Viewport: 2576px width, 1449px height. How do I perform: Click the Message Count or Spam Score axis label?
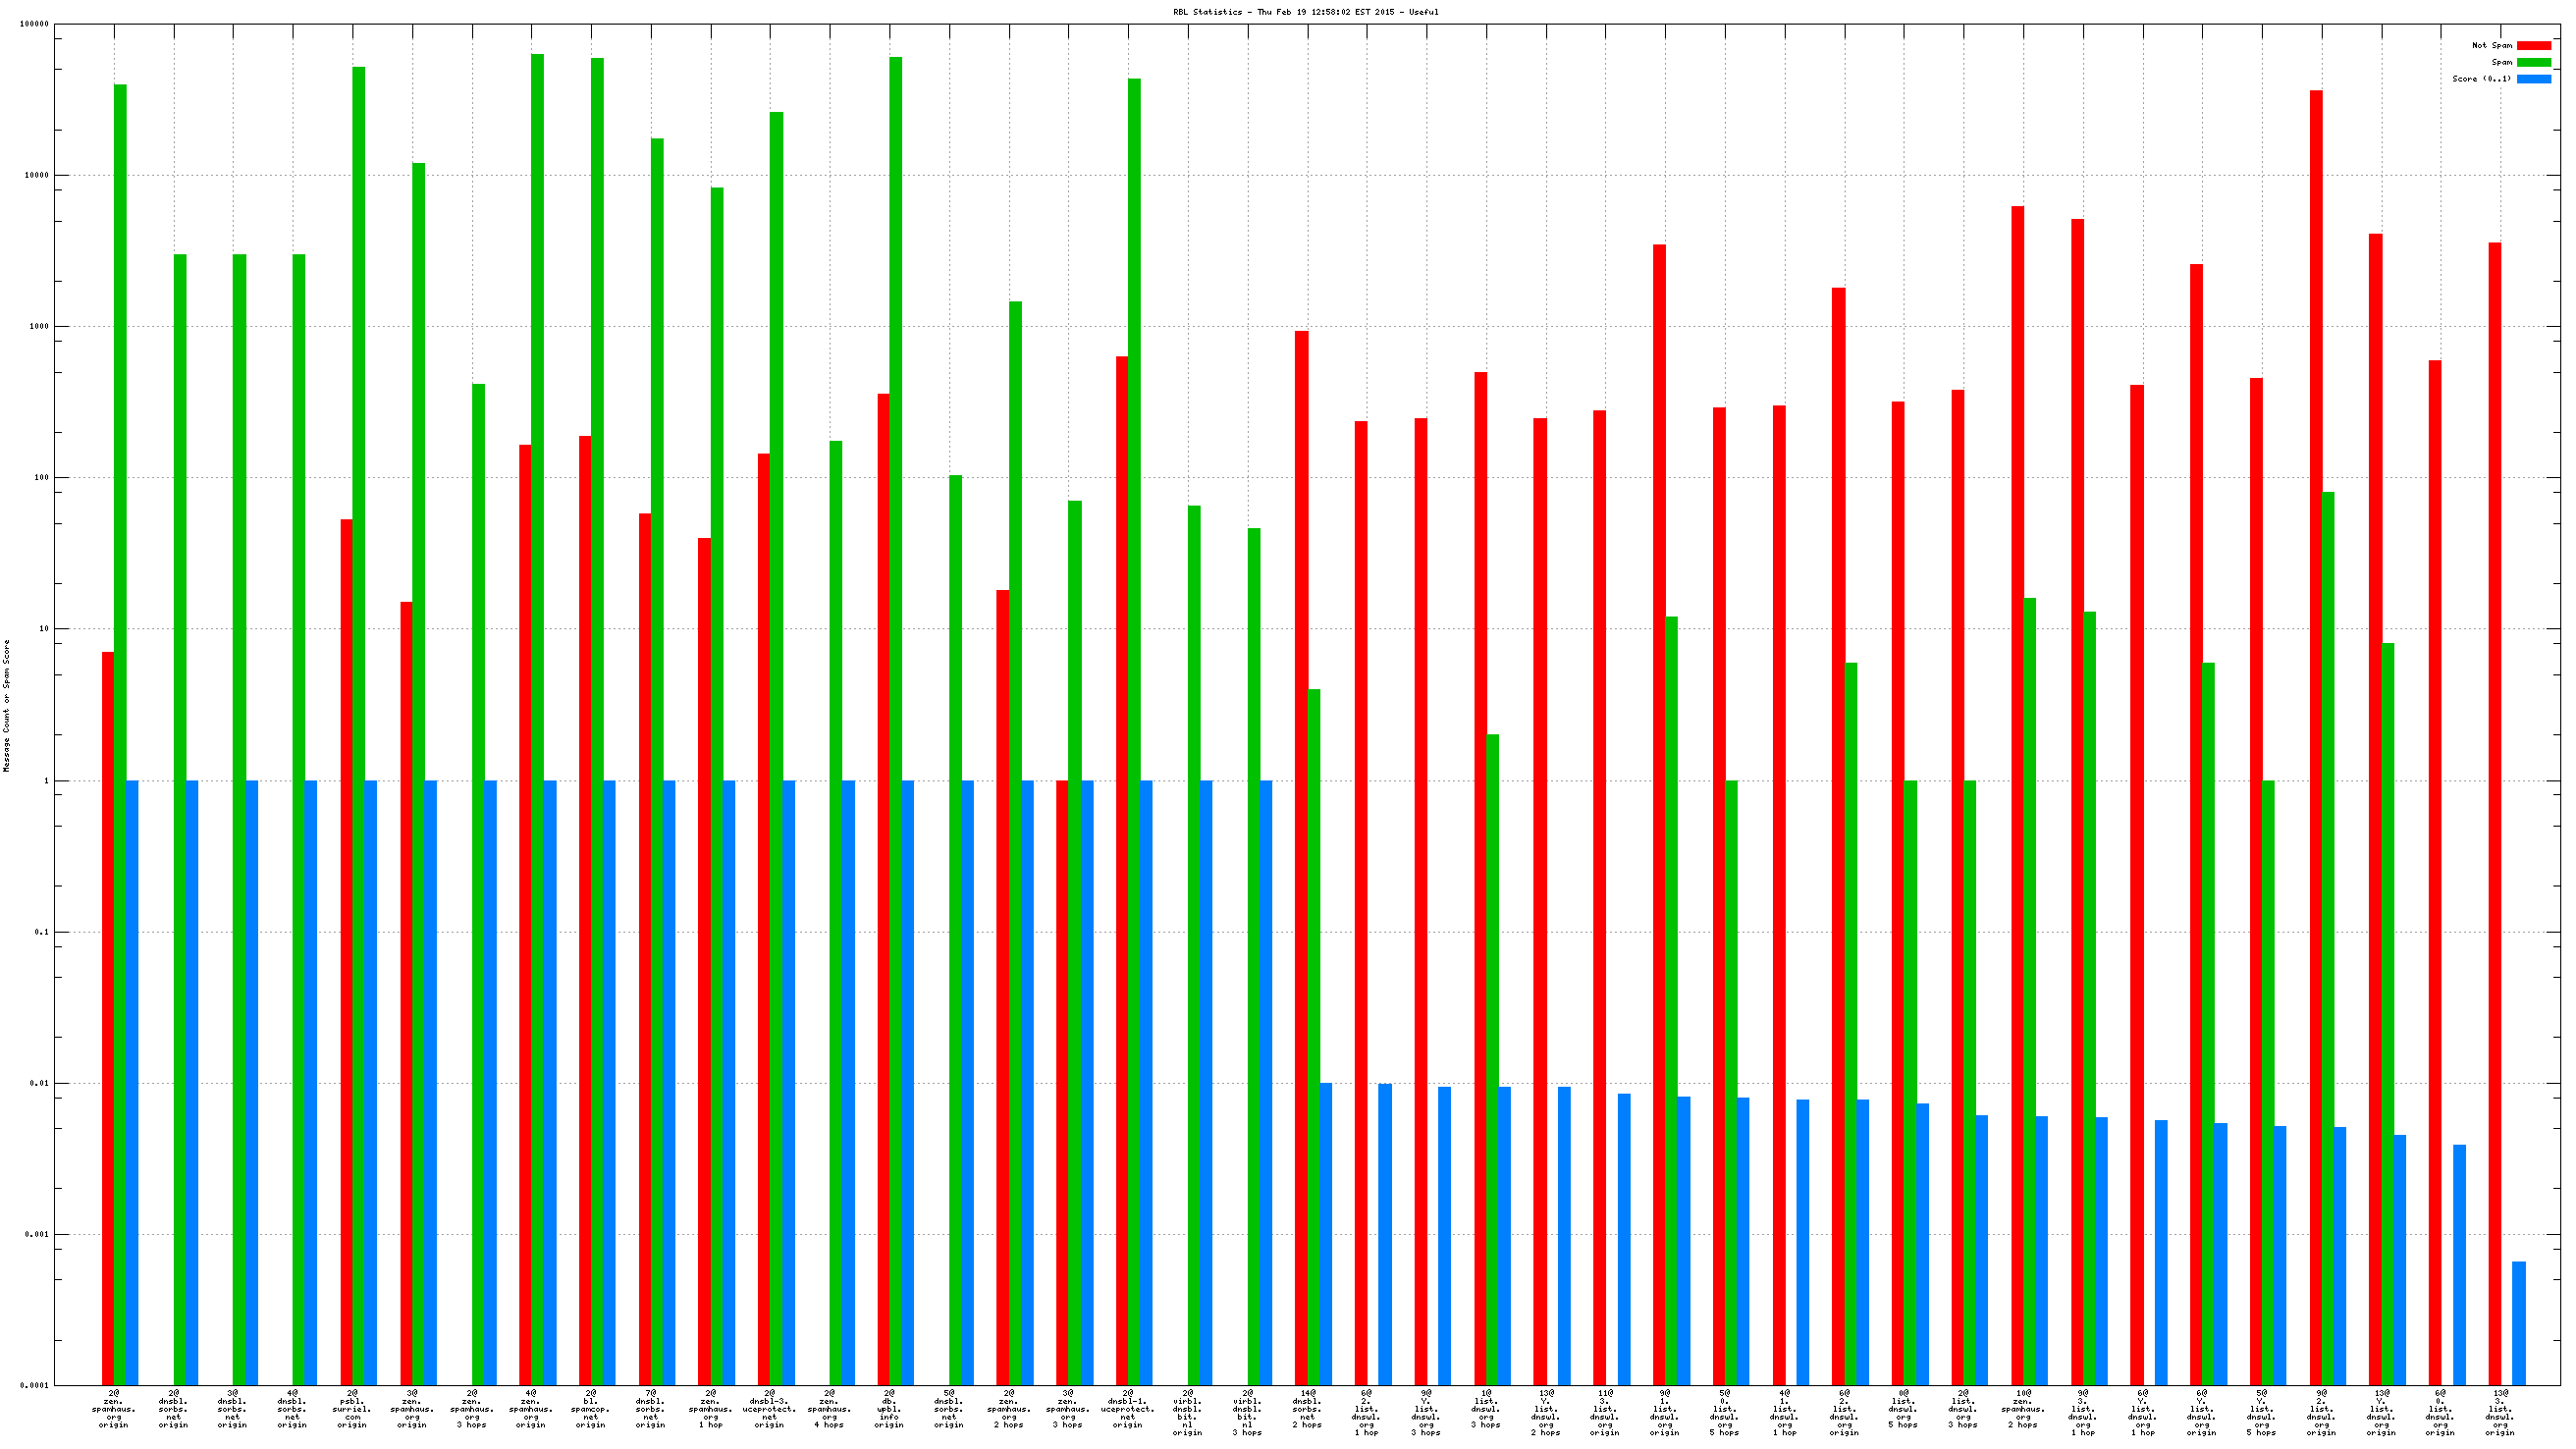[7, 706]
